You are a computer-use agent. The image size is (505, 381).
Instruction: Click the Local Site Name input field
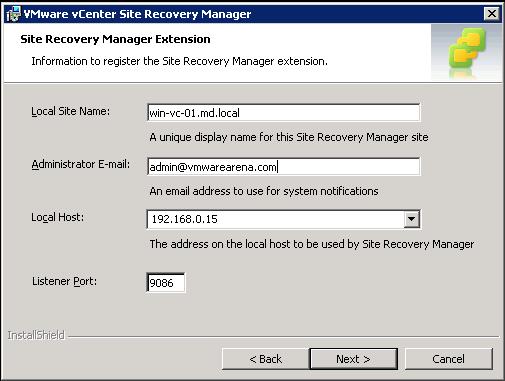click(283, 113)
